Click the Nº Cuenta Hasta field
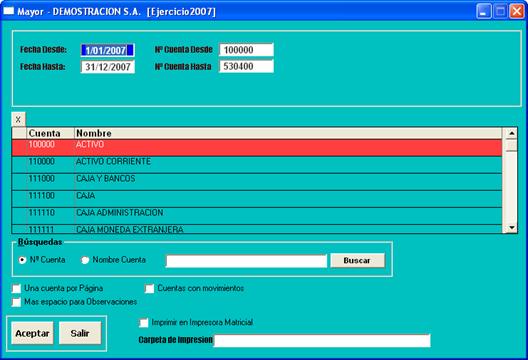Viewport: 528px width, 360px height. click(246, 66)
